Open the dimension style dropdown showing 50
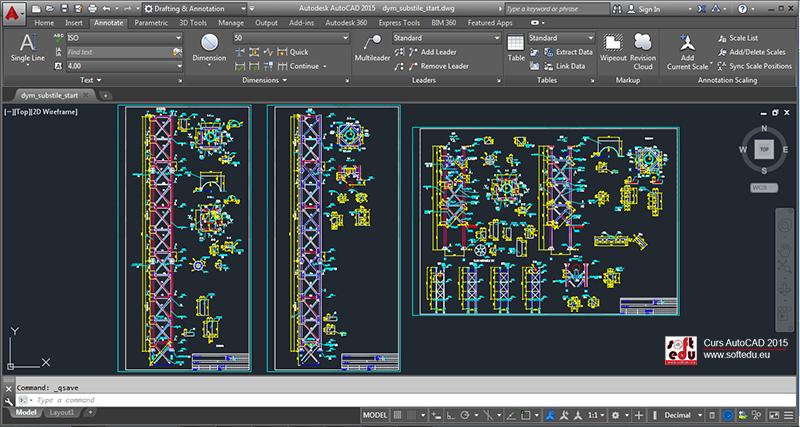Screen dimensions: 800x427 pyautogui.click(x=291, y=38)
